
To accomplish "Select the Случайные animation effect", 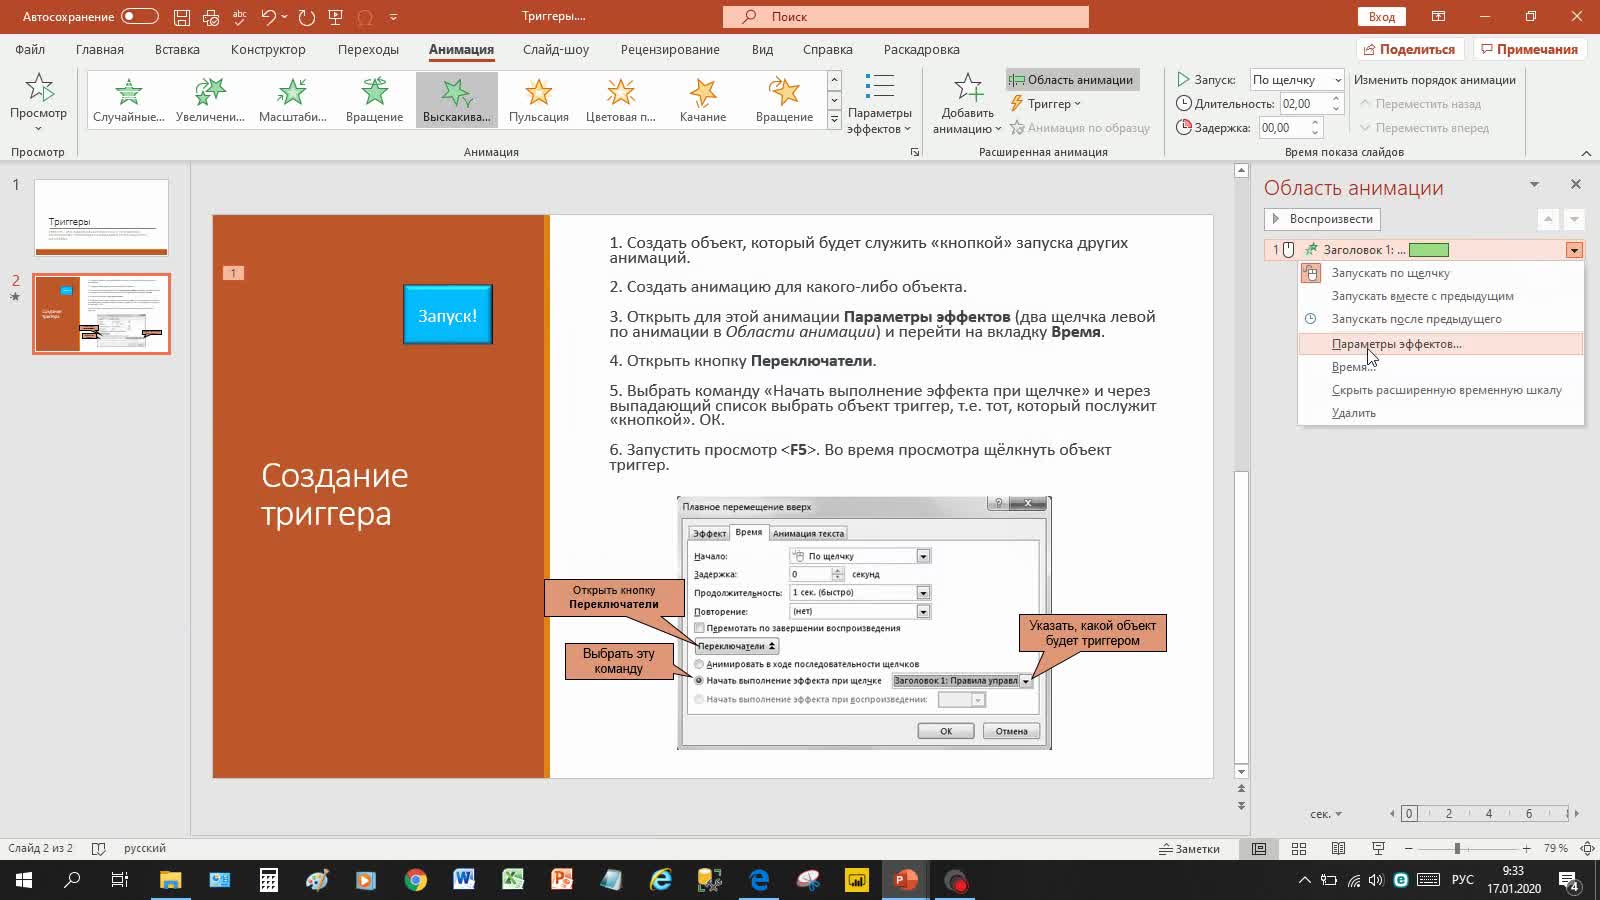I will [129, 99].
